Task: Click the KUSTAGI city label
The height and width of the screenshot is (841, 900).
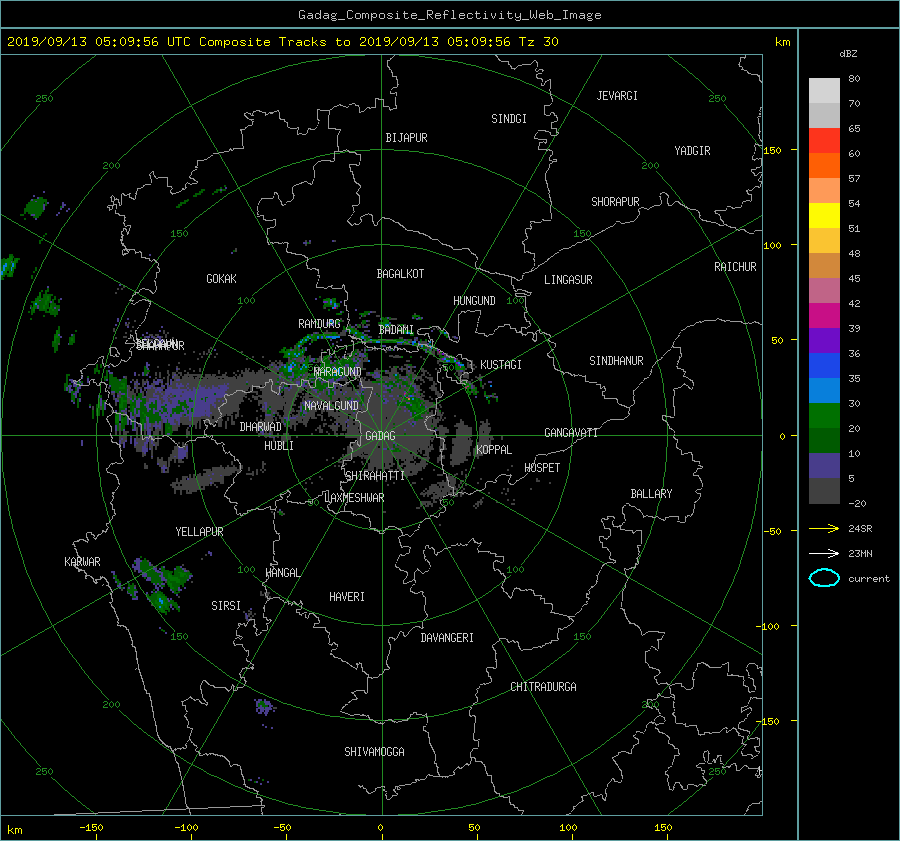Action: click(x=501, y=365)
